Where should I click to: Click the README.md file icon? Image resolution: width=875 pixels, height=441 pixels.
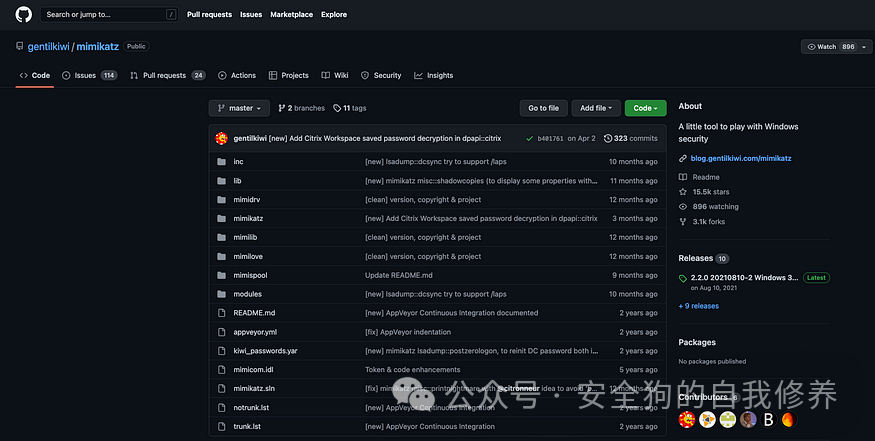(x=222, y=313)
